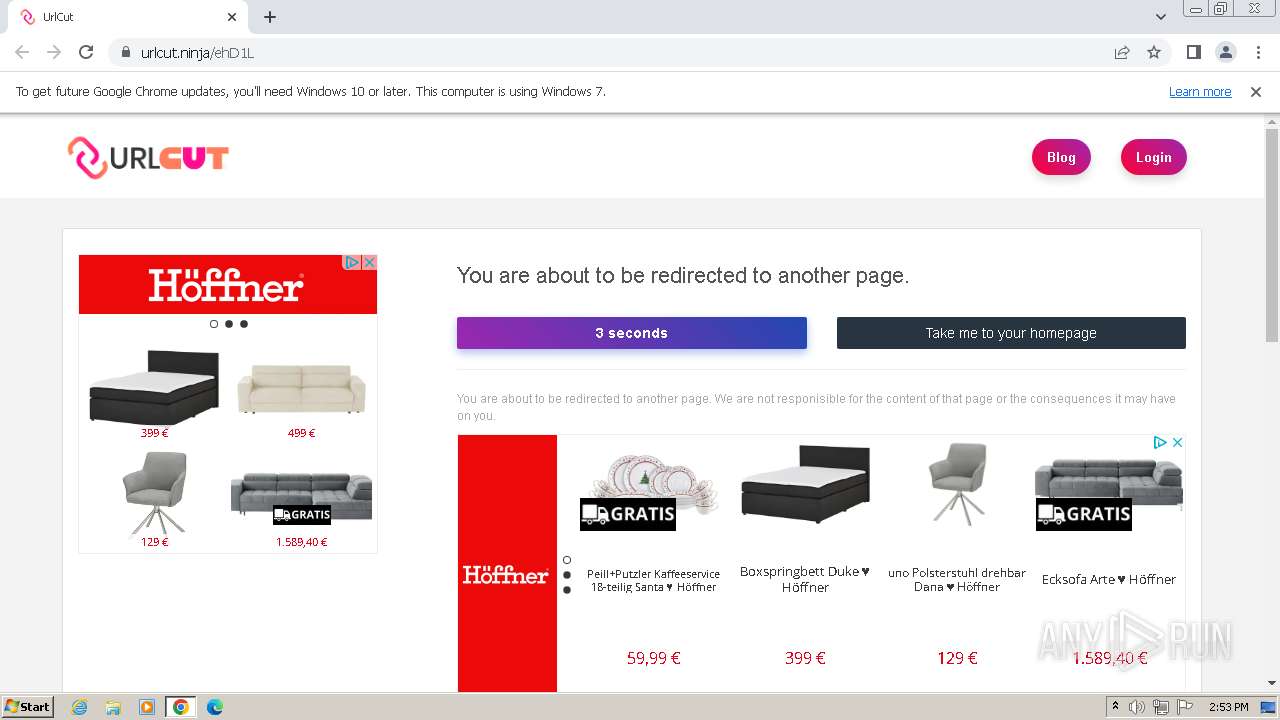This screenshot has width=1280, height=720.
Task: Select the third carousel dot in bottom ad
Action: point(567,590)
